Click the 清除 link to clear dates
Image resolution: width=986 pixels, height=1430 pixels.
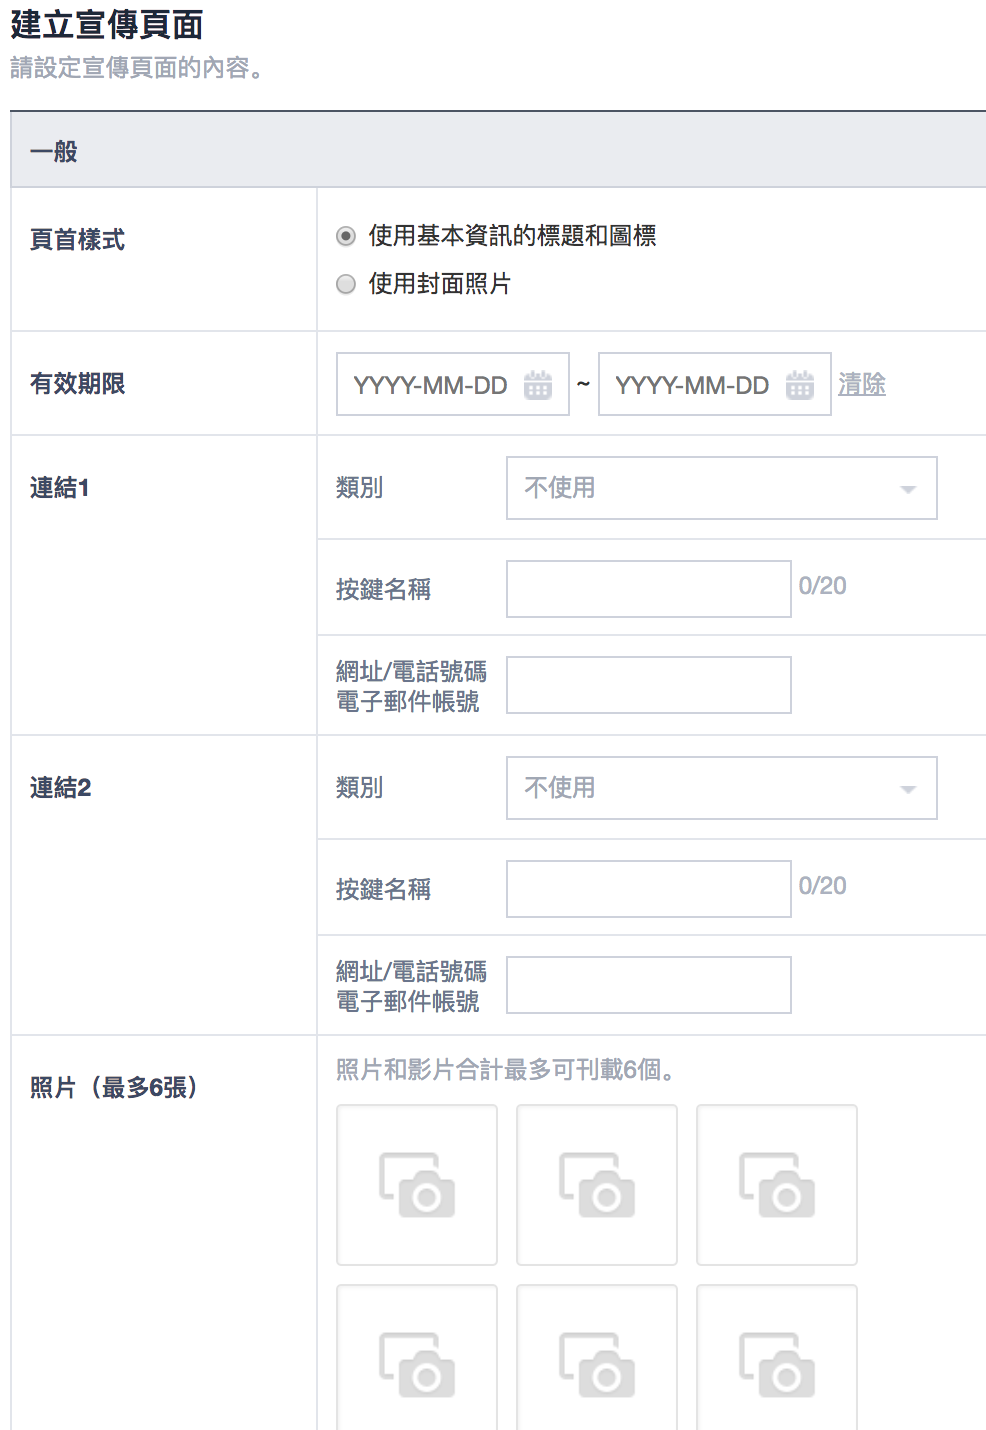coord(862,384)
